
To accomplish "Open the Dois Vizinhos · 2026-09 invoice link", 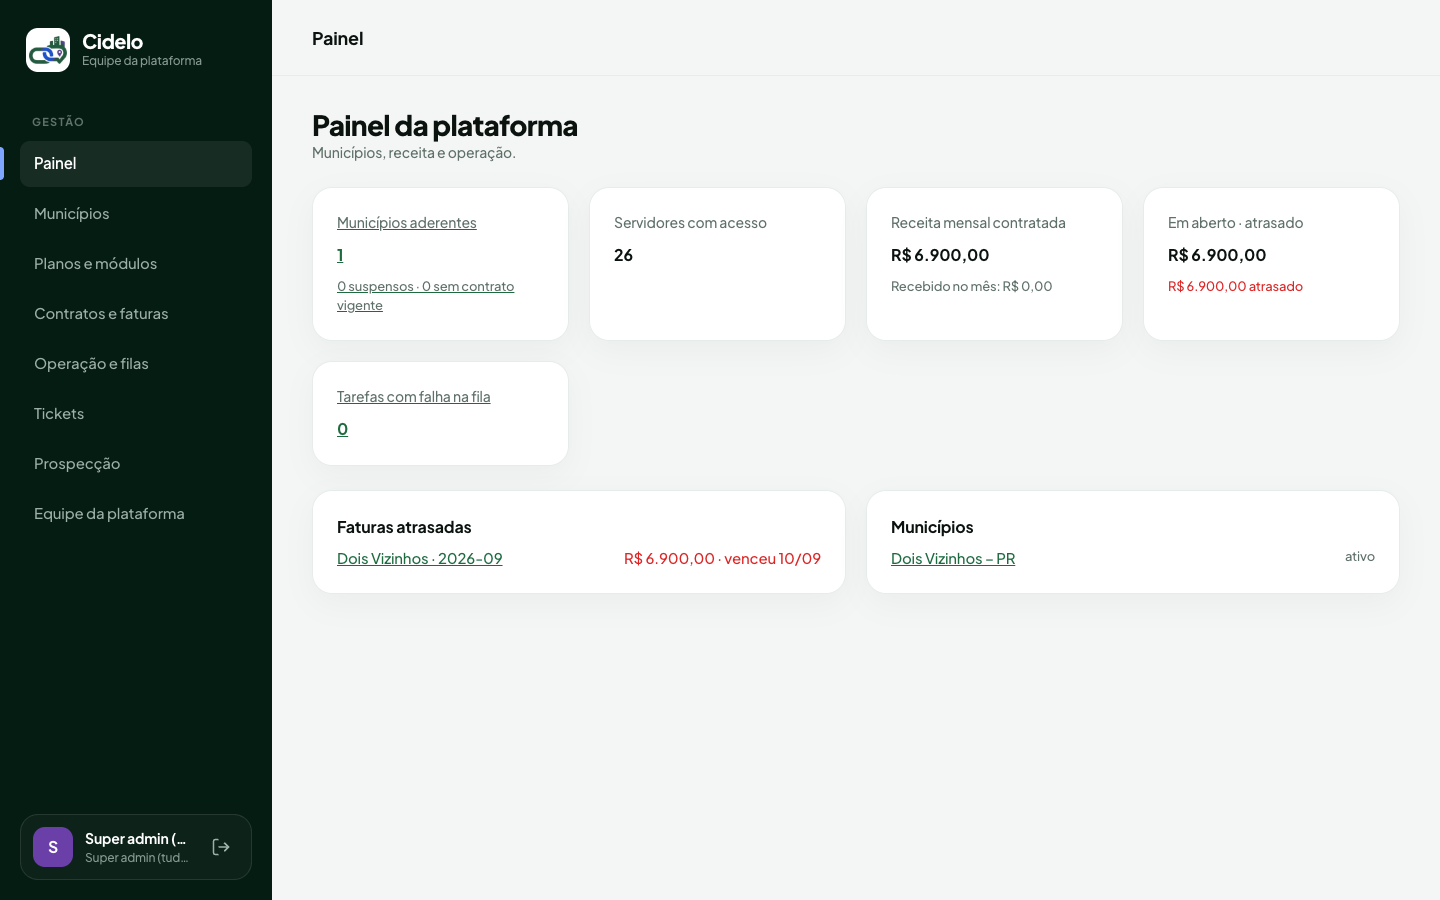I will click(420, 559).
